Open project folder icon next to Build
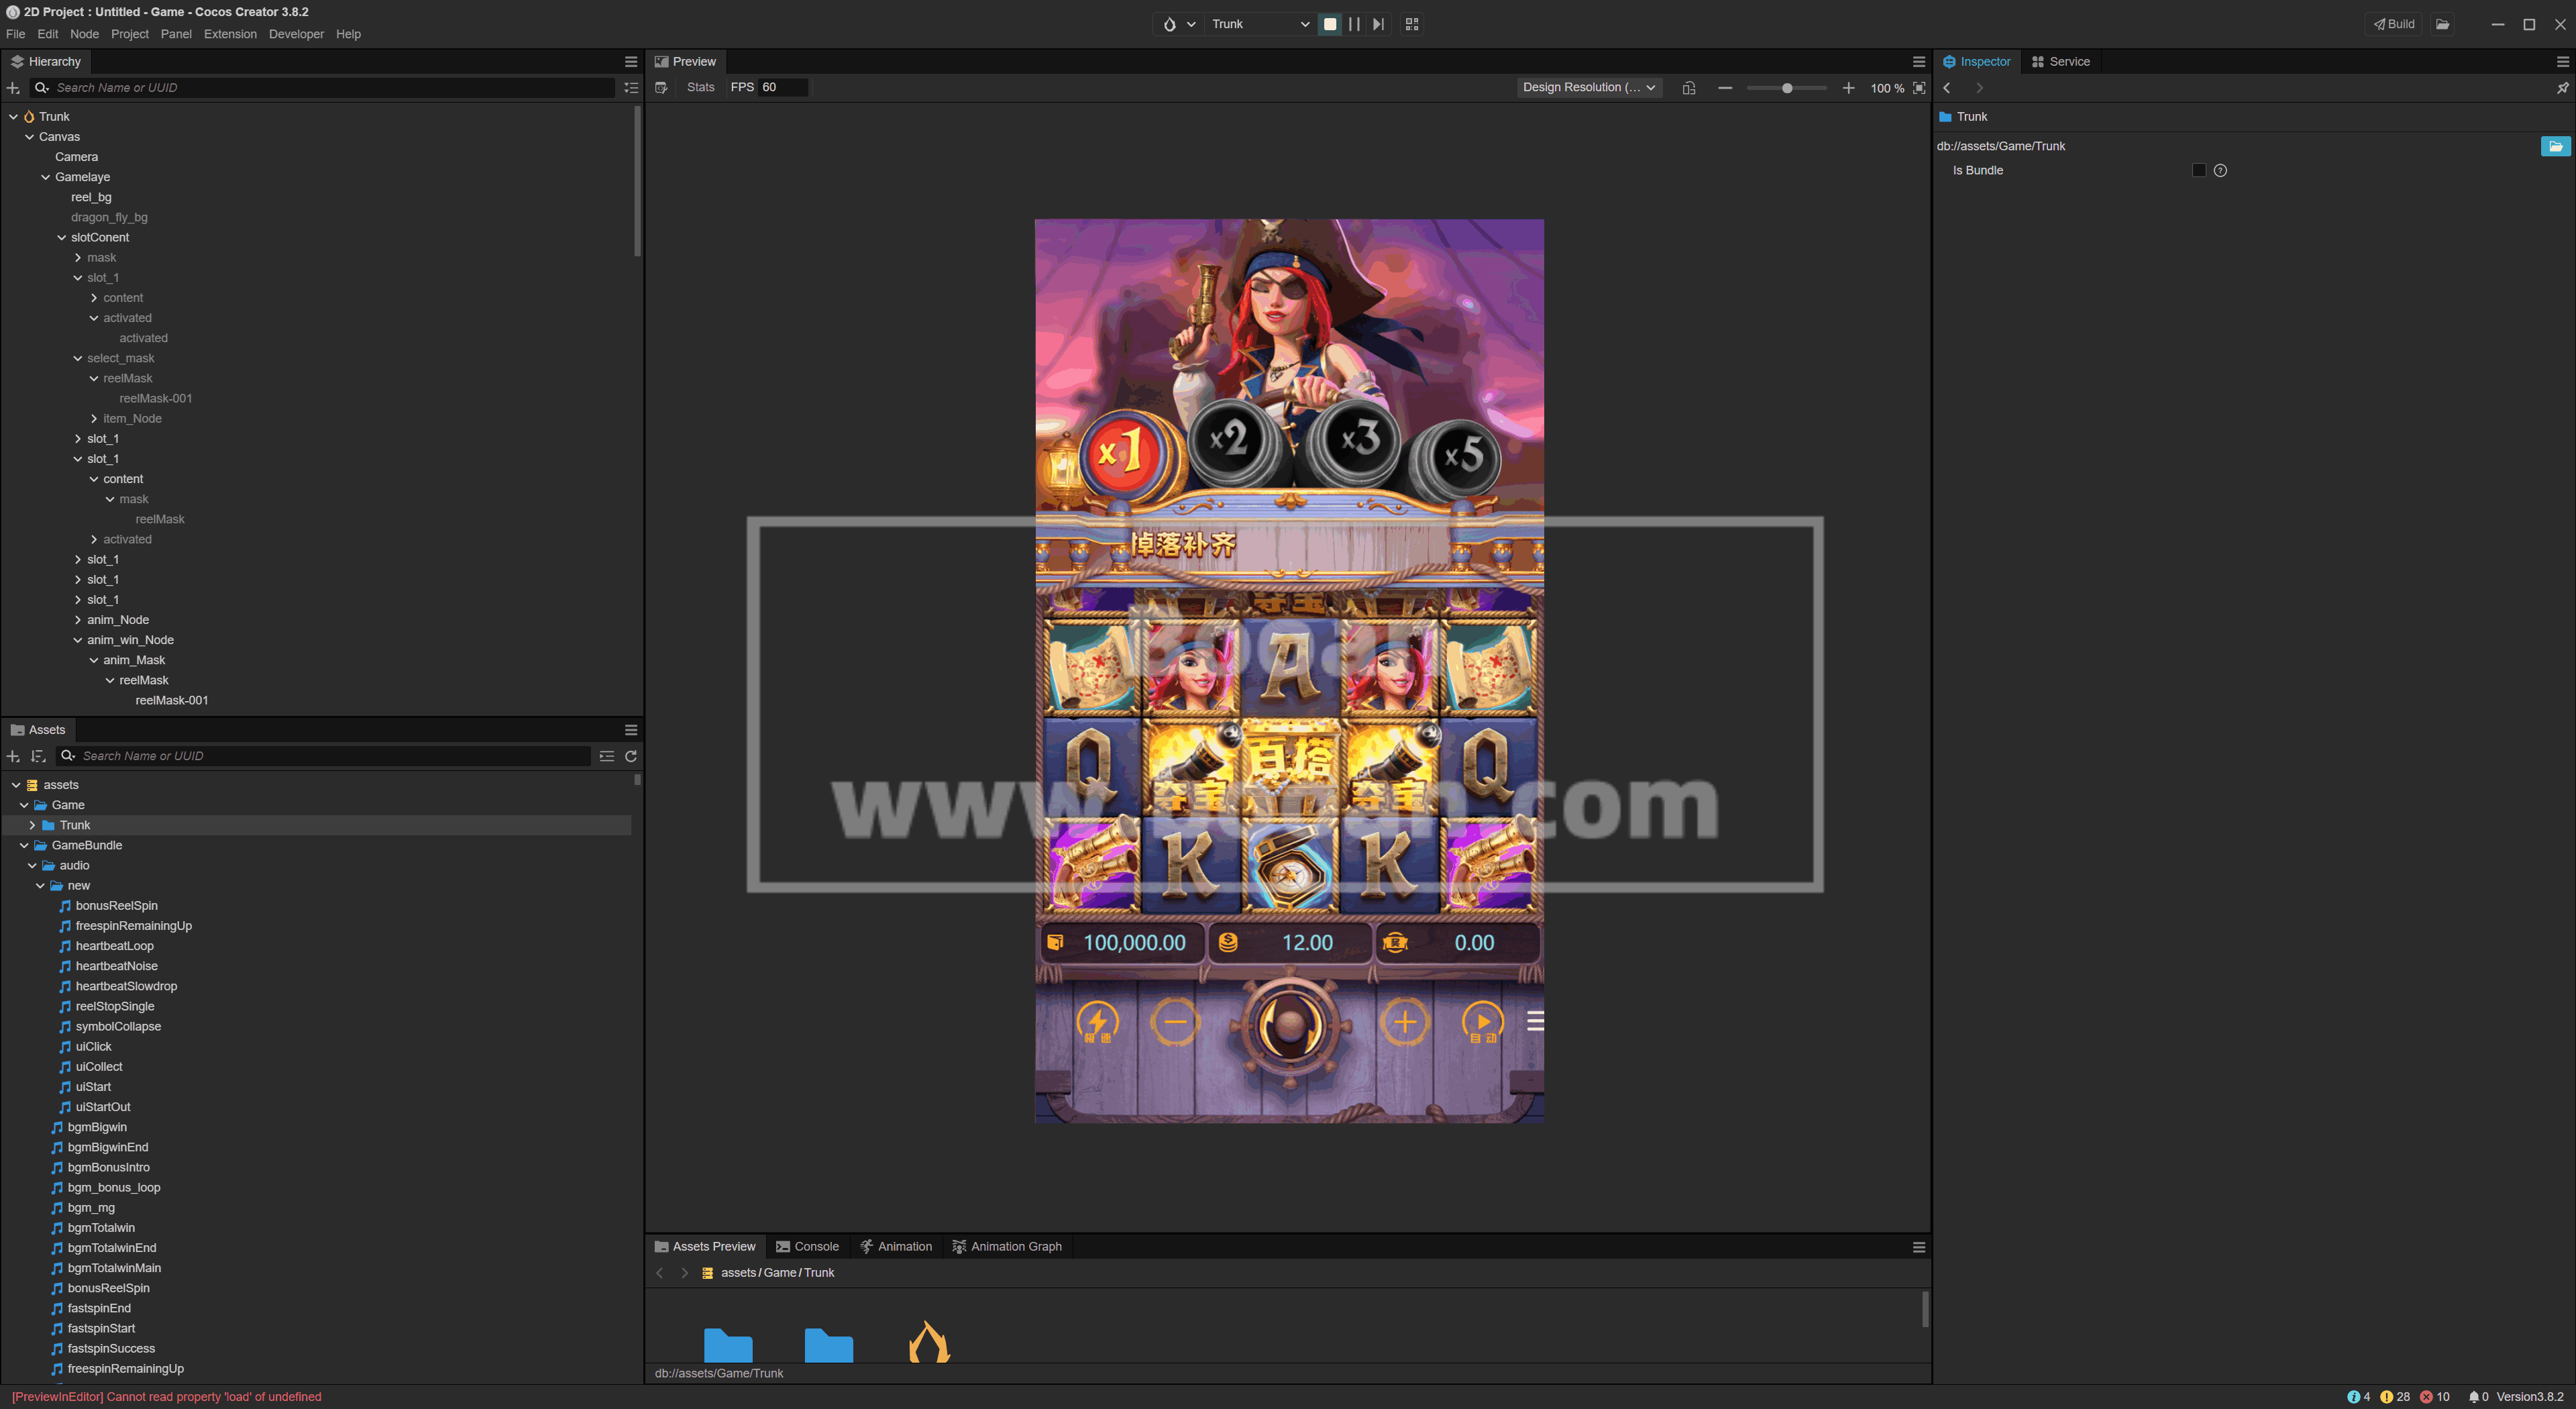 click(2443, 24)
